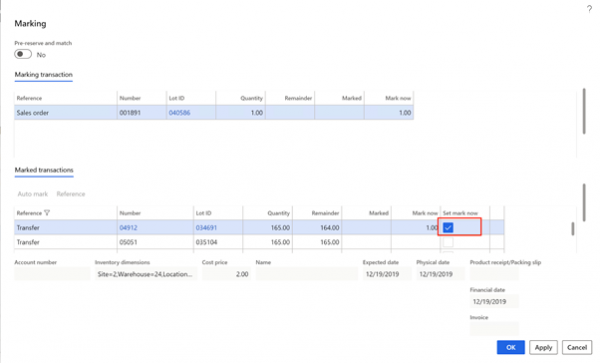This screenshot has width=600, height=363.
Task: Click the Quantity 1.00 cell in Sales order row
Action: [240, 113]
